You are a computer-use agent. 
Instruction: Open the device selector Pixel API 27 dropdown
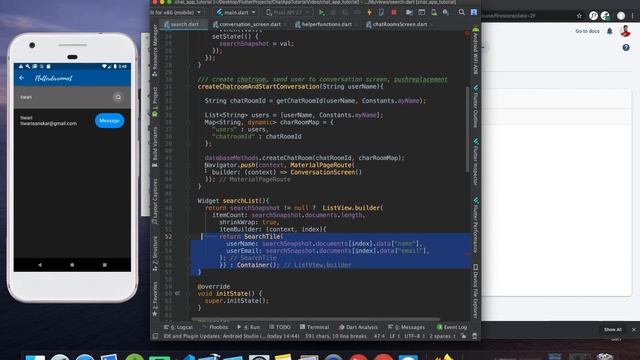pos(288,13)
